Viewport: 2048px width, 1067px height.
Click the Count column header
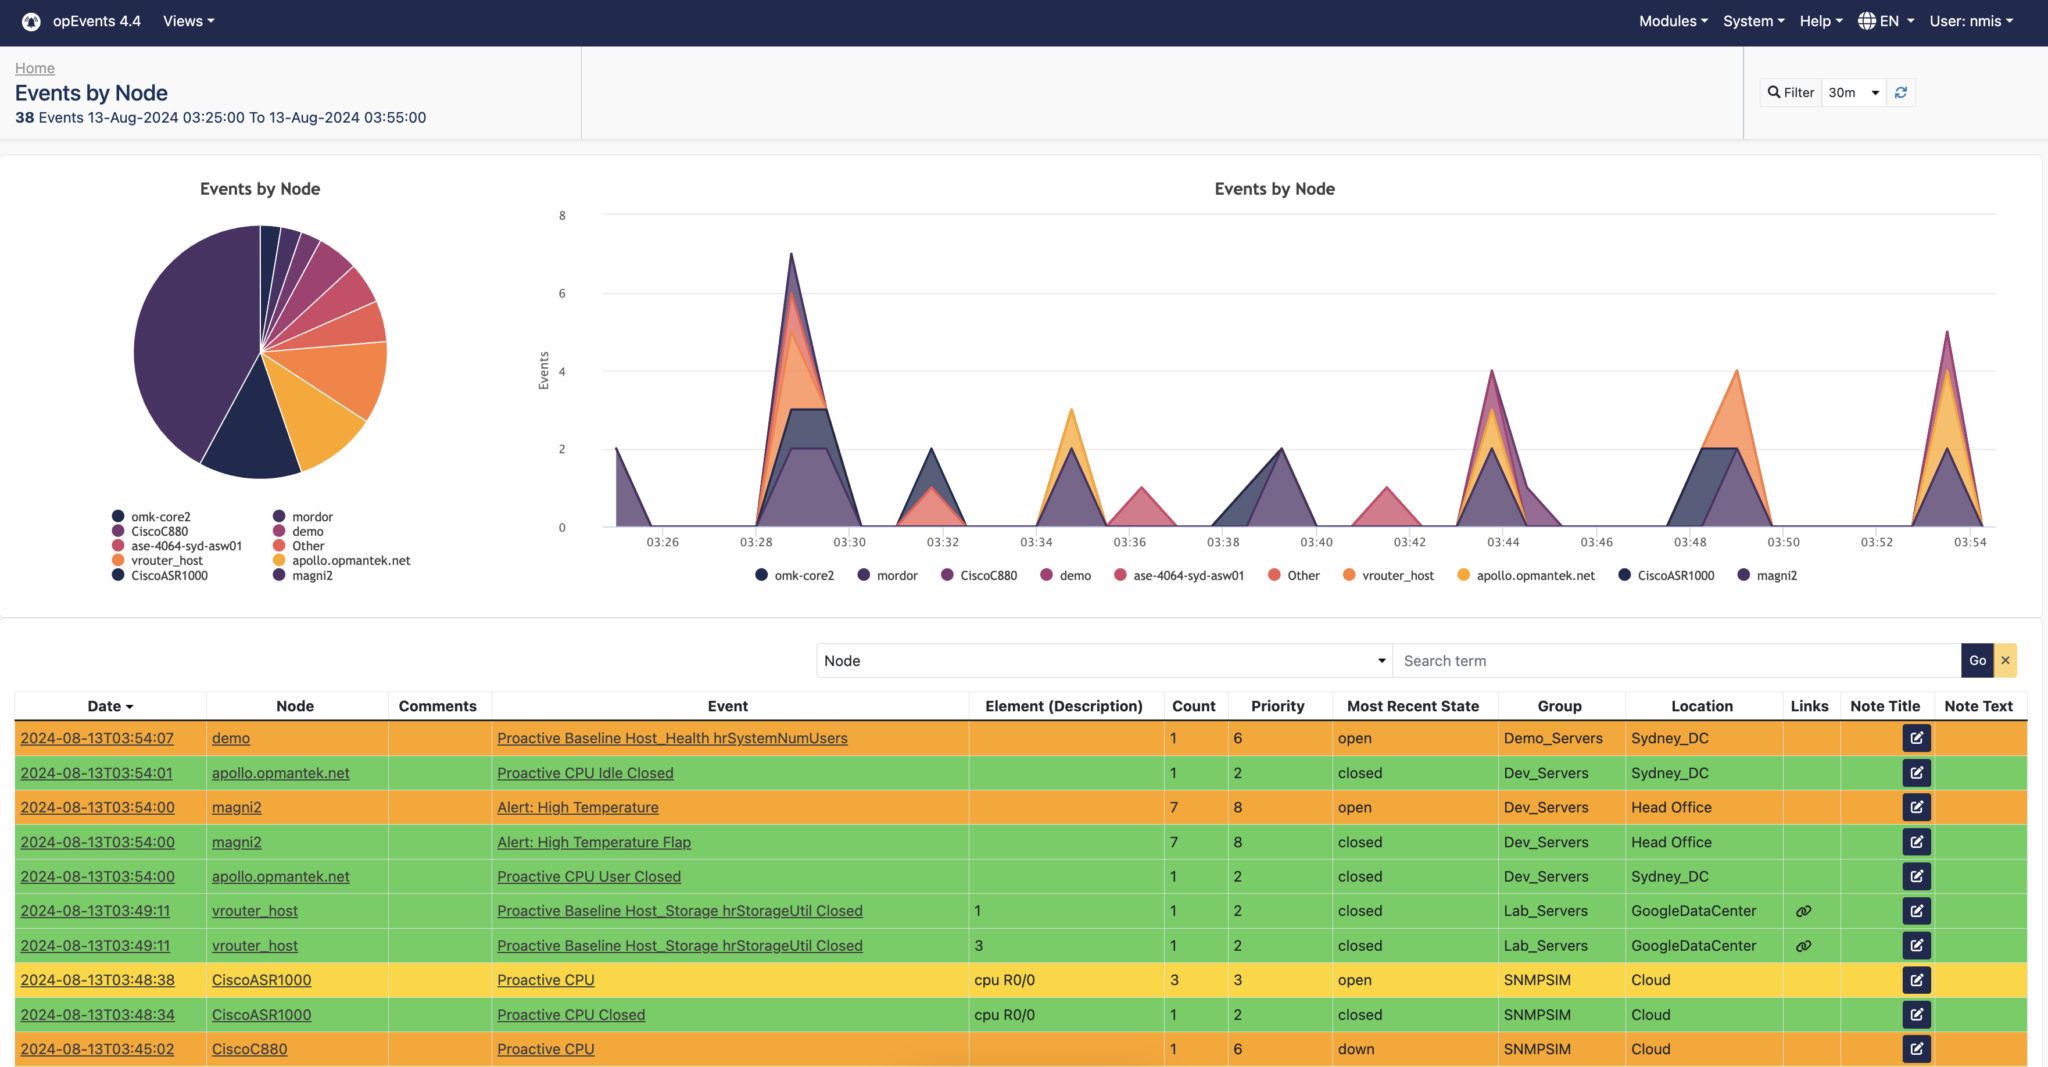(1193, 706)
